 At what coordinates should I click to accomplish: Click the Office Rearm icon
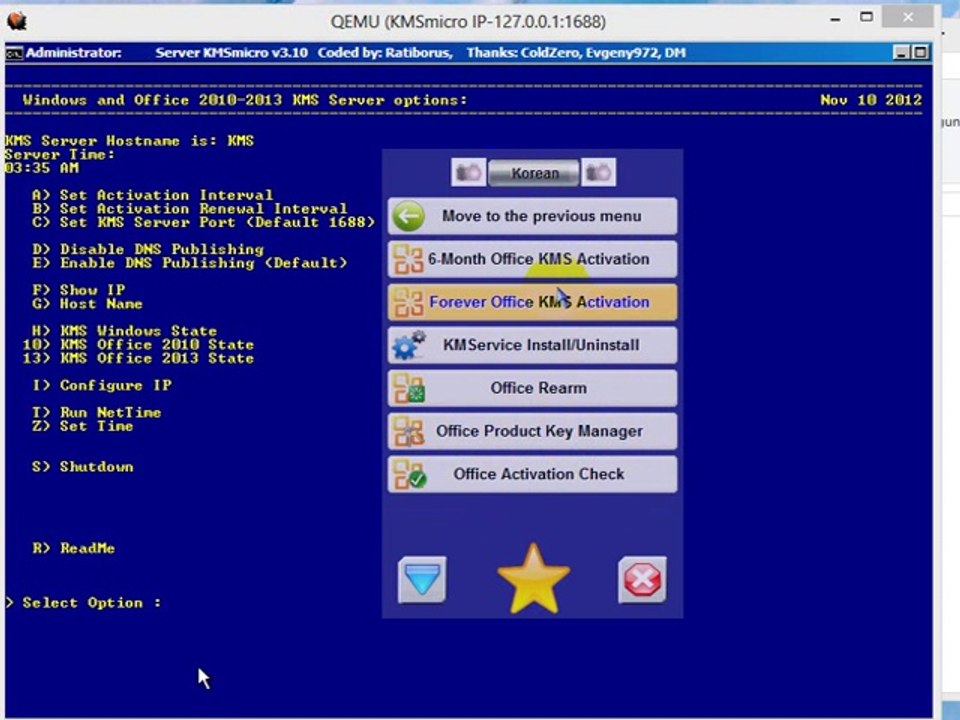408,388
